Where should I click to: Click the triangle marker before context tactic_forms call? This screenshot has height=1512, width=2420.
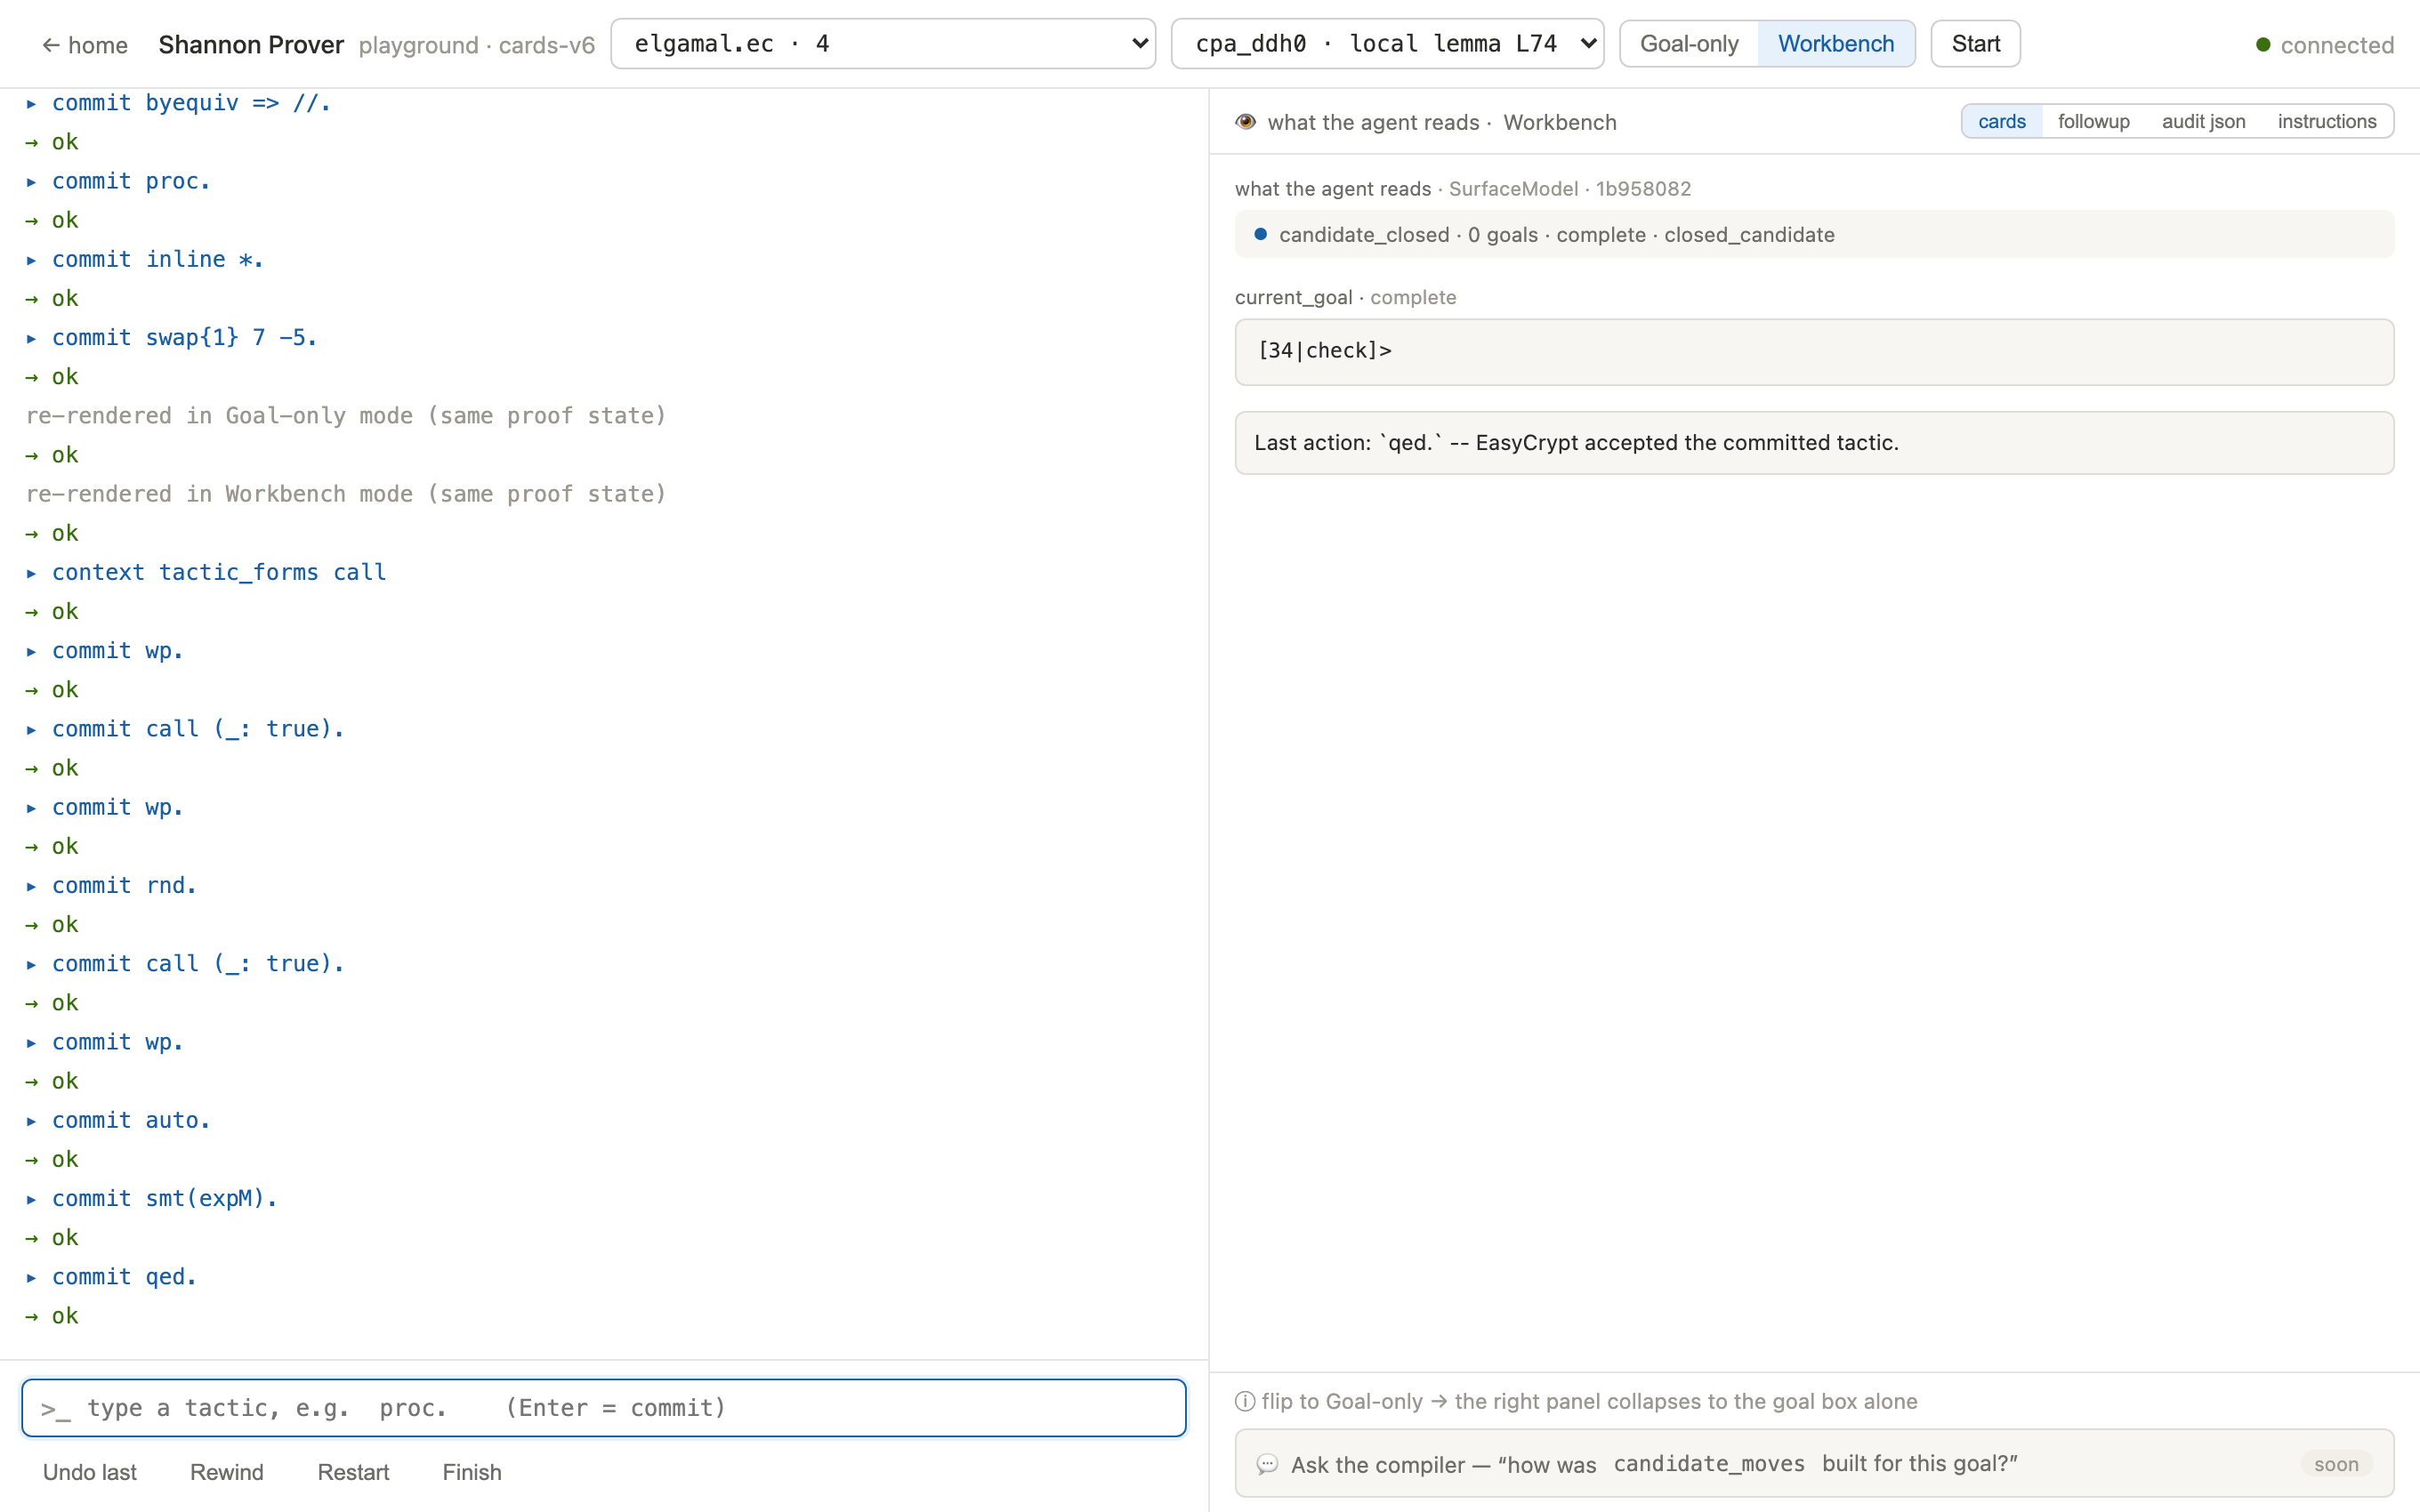tap(32, 573)
